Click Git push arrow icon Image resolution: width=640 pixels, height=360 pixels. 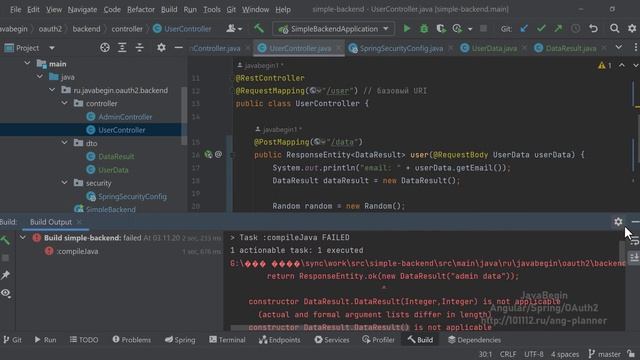(x=558, y=29)
